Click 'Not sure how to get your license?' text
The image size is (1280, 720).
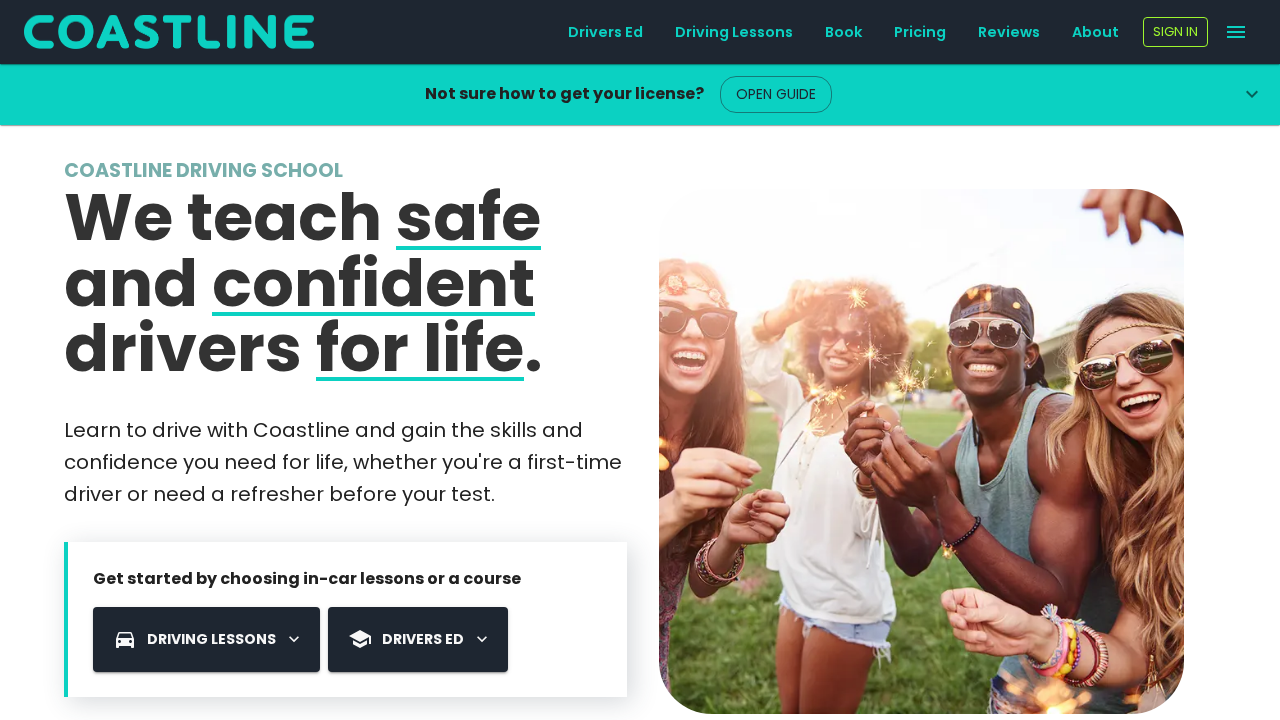coord(564,94)
